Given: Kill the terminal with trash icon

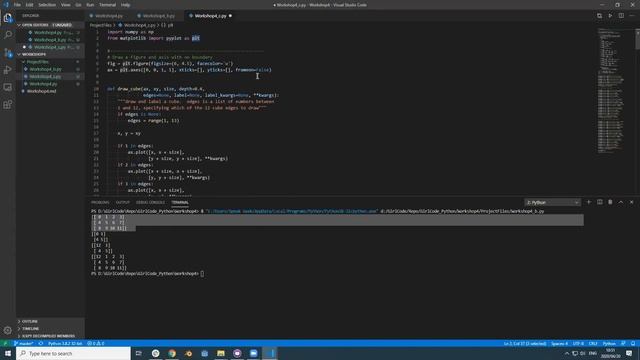Looking at the screenshot, I should 610,202.
